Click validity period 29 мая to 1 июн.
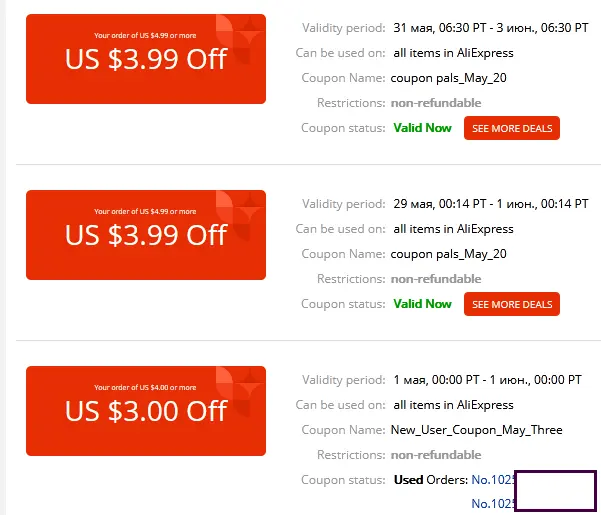This screenshot has width=601, height=515. click(x=491, y=203)
